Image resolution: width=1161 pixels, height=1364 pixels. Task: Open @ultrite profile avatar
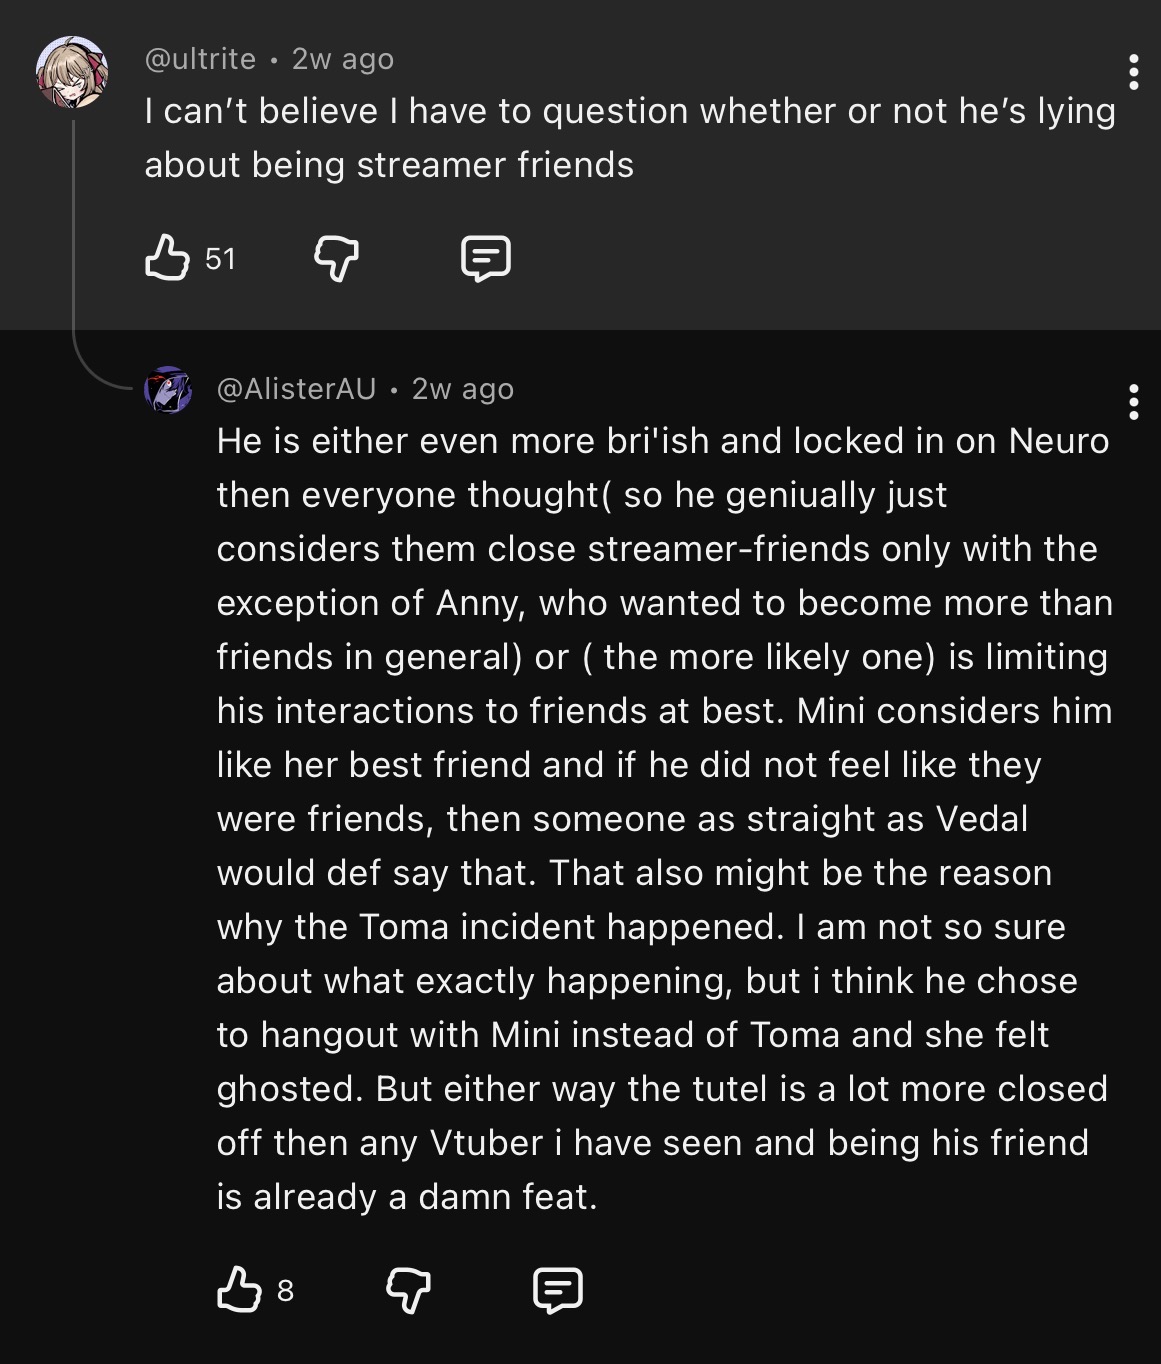(72, 72)
